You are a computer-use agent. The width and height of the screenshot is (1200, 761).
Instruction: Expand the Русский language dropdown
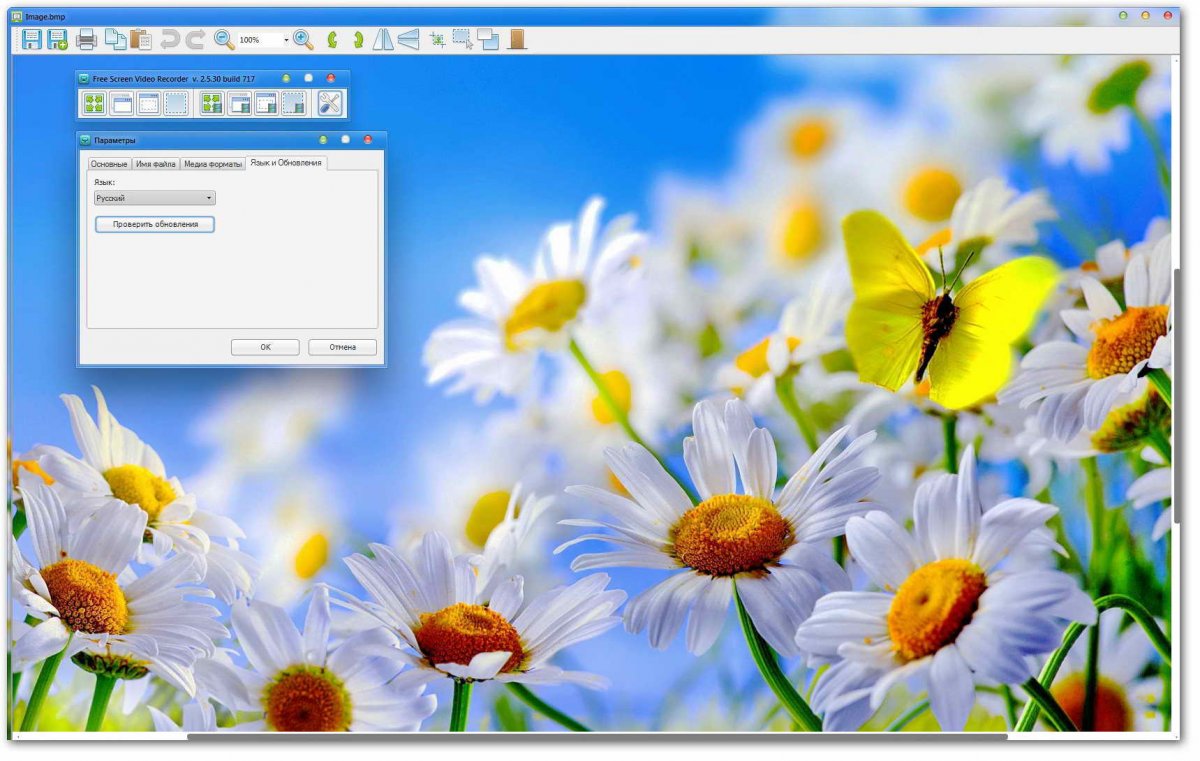tap(155, 198)
